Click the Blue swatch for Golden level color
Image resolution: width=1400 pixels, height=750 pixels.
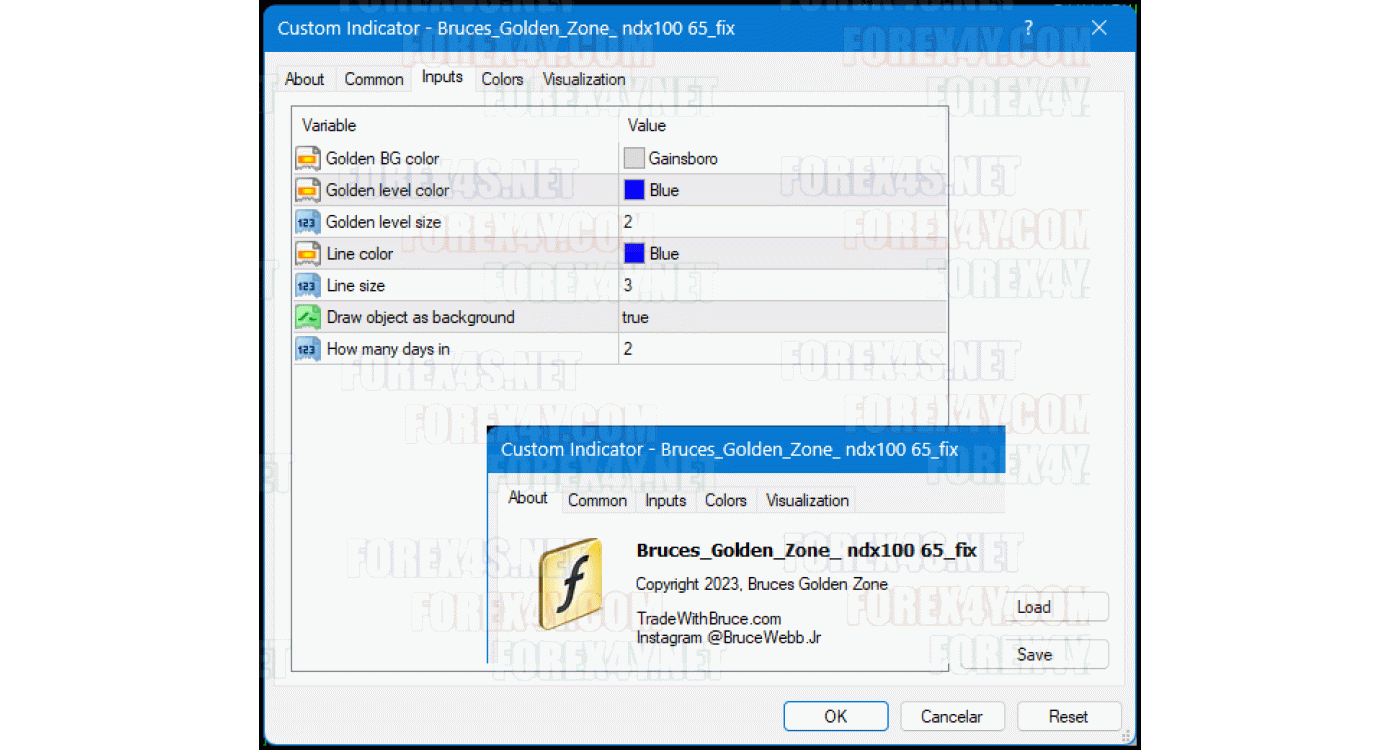[x=634, y=190]
